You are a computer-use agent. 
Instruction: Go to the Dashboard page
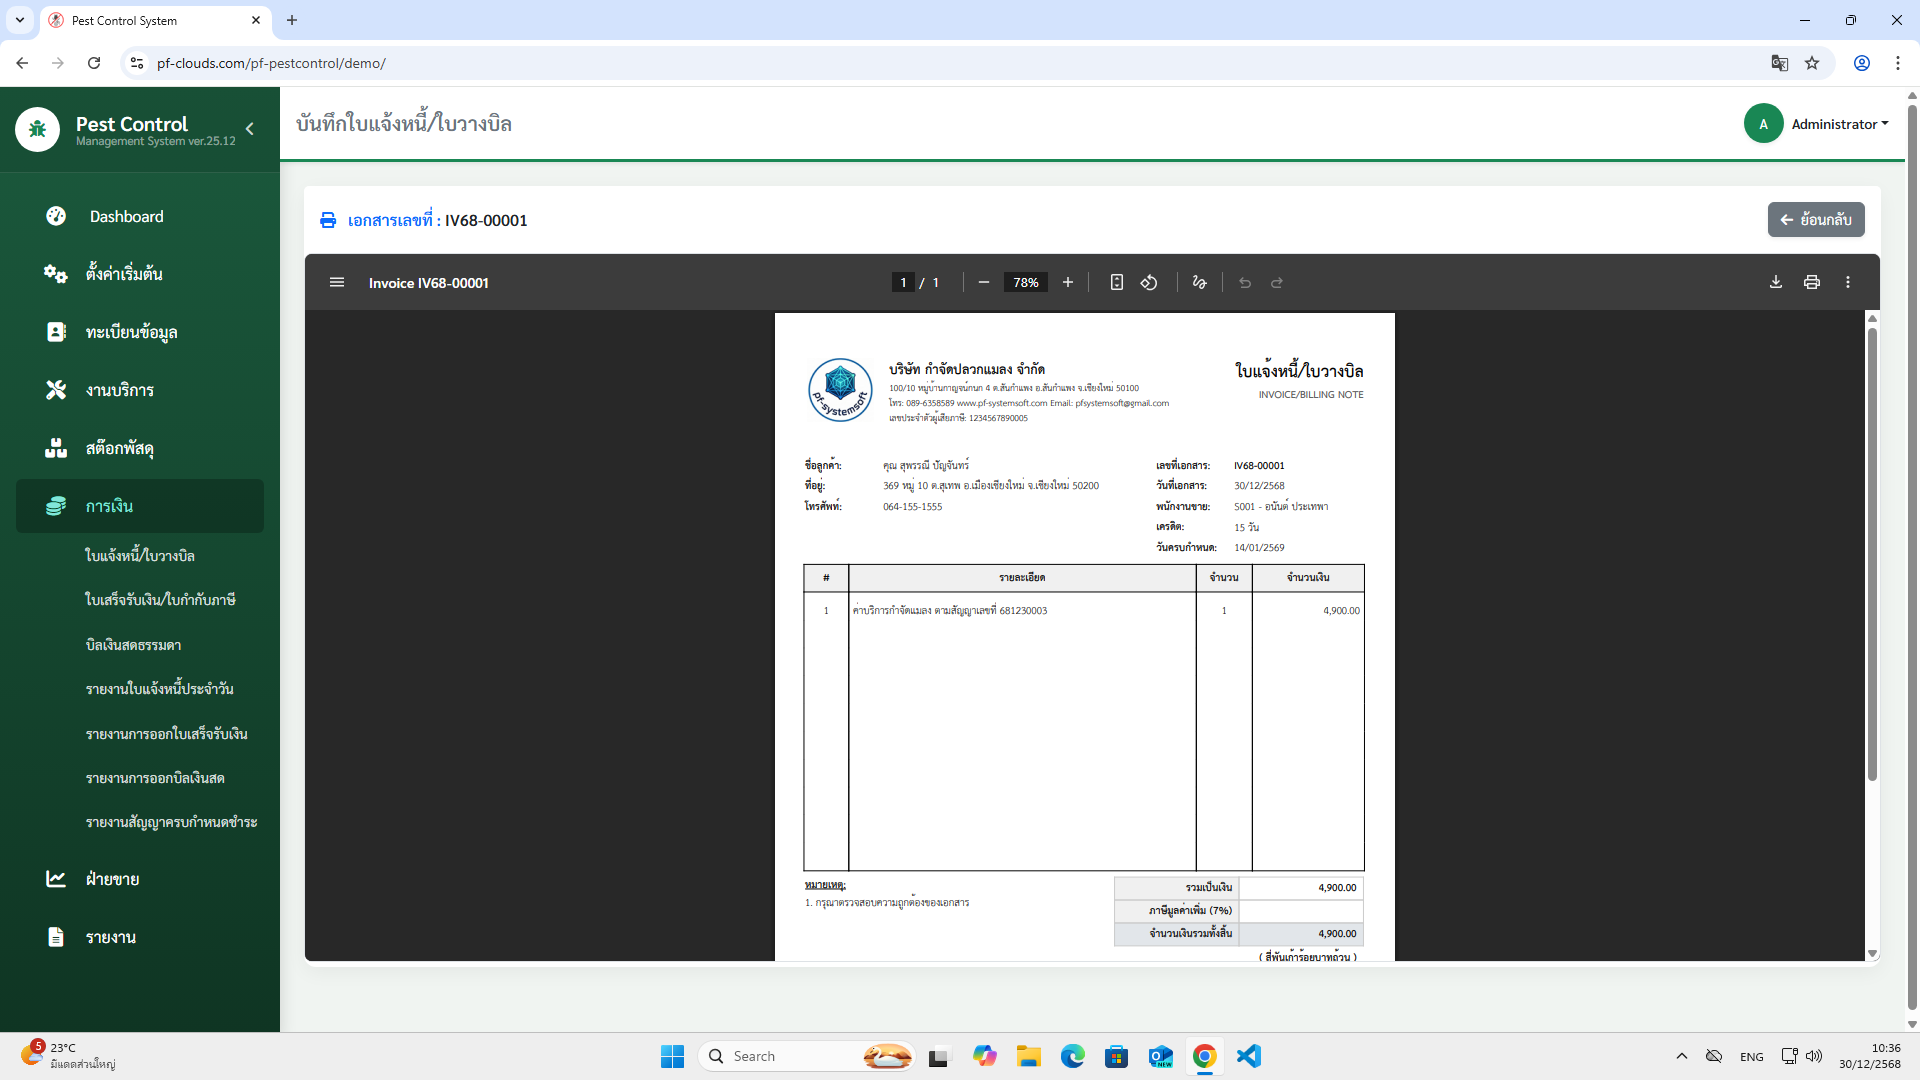click(x=126, y=216)
